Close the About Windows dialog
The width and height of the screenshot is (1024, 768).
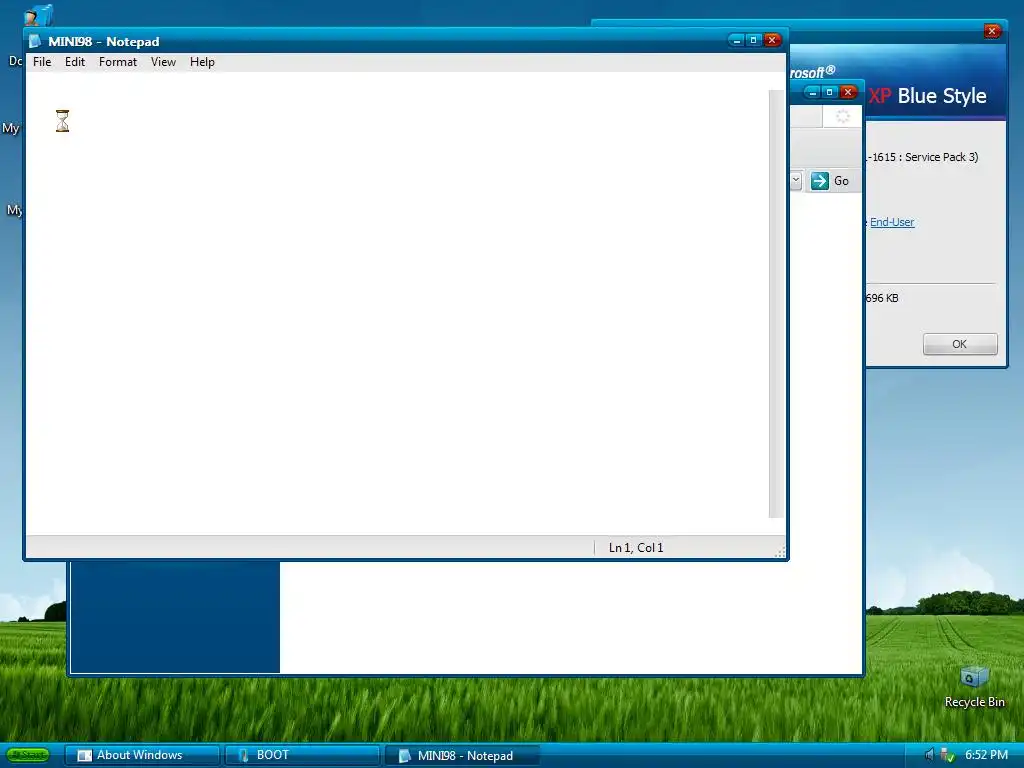coord(992,31)
